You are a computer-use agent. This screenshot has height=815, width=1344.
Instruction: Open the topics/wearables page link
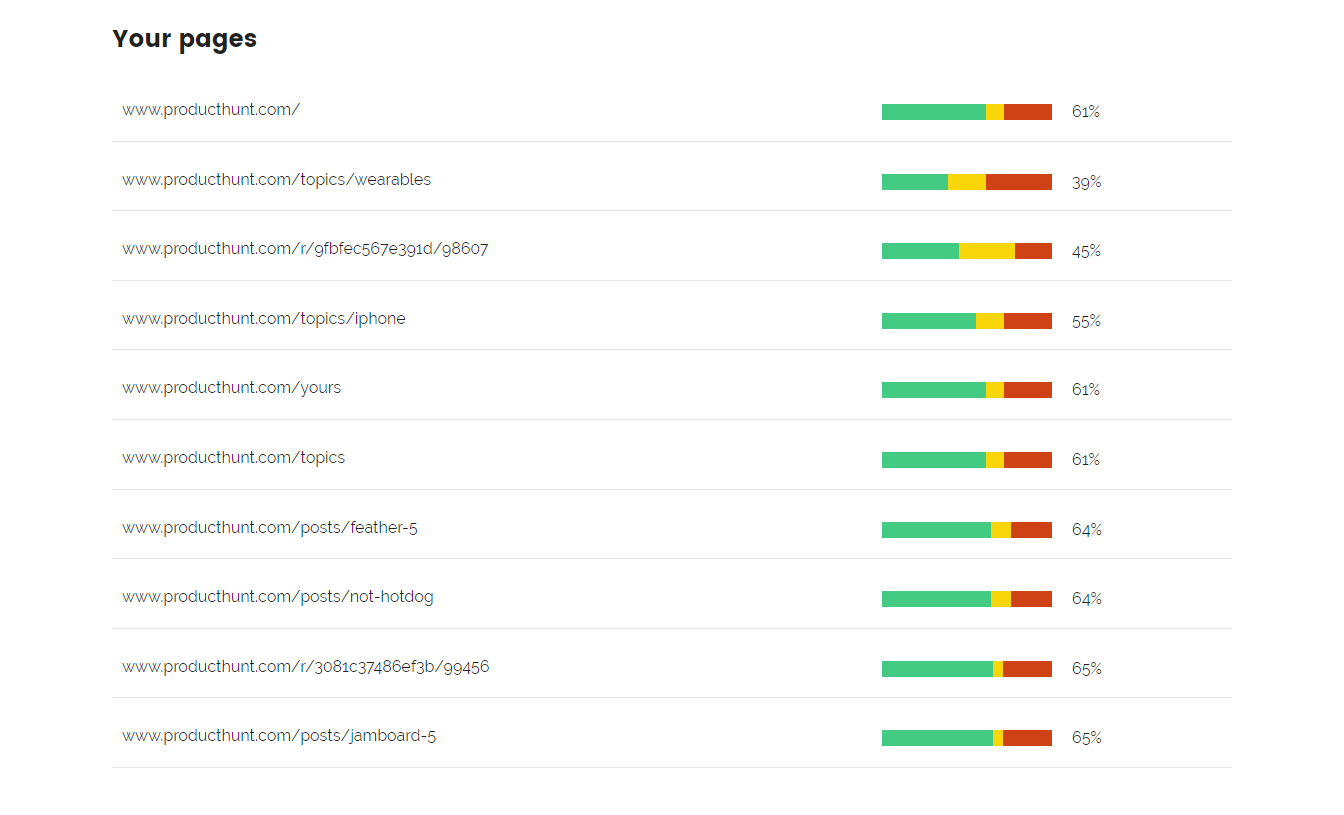(277, 180)
